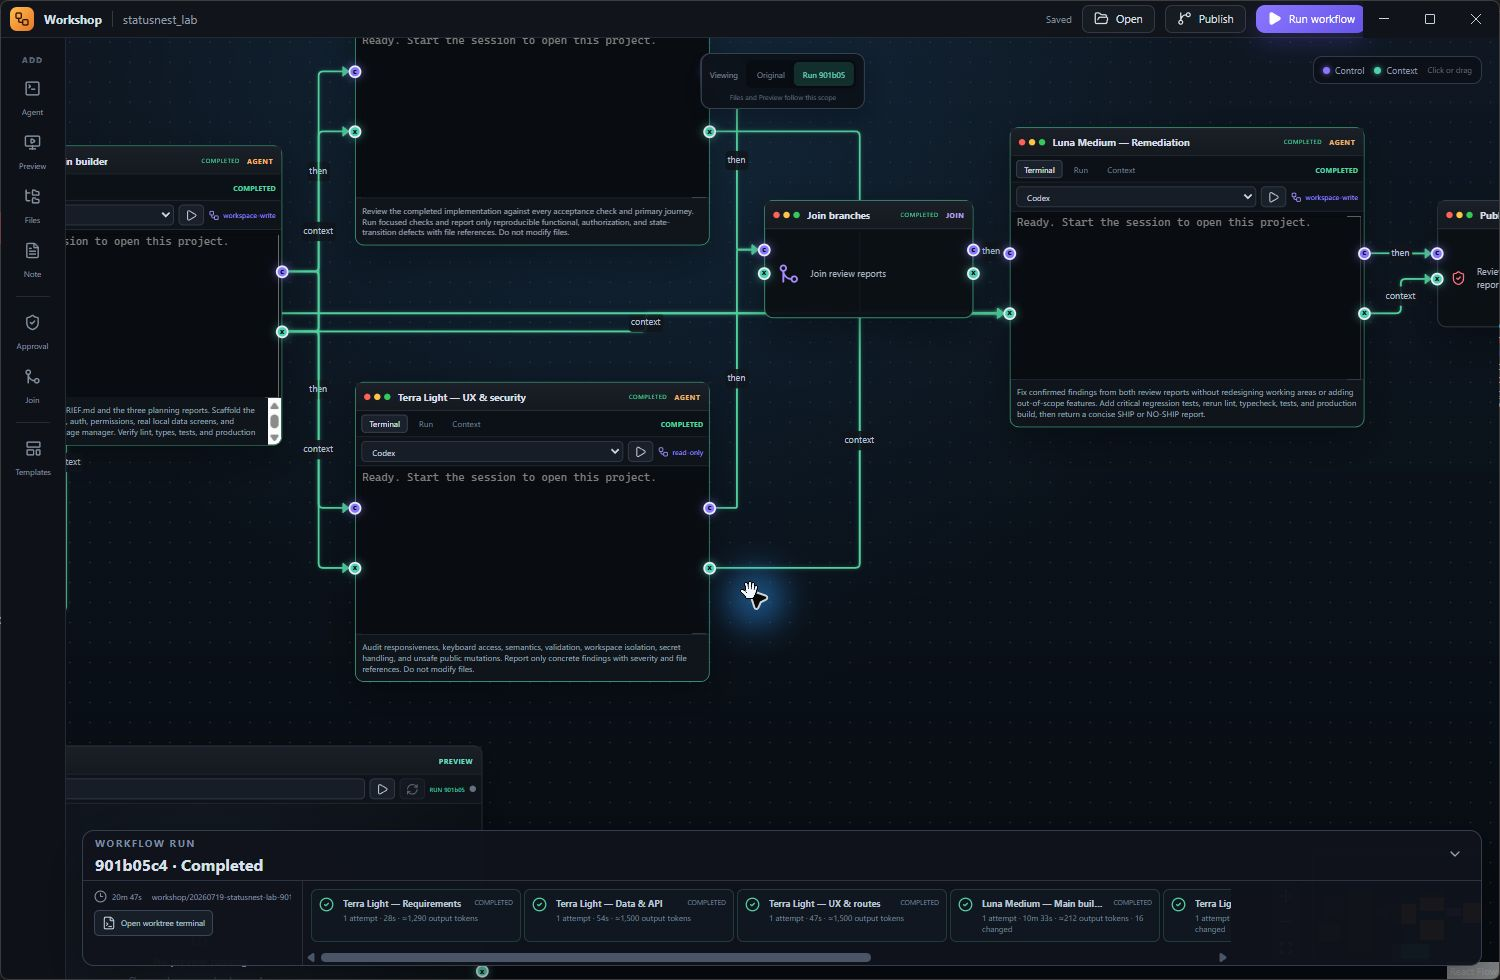Click the statusnest_lab project name
This screenshot has height=980, width=1500.
(x=160, y=19)
